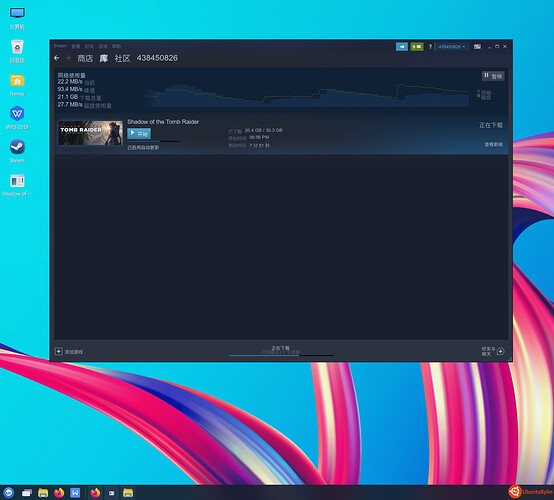Open the first Firefox icon in taskbar
Viewport: 554px width, 500px height.
[x=59, y=493]
